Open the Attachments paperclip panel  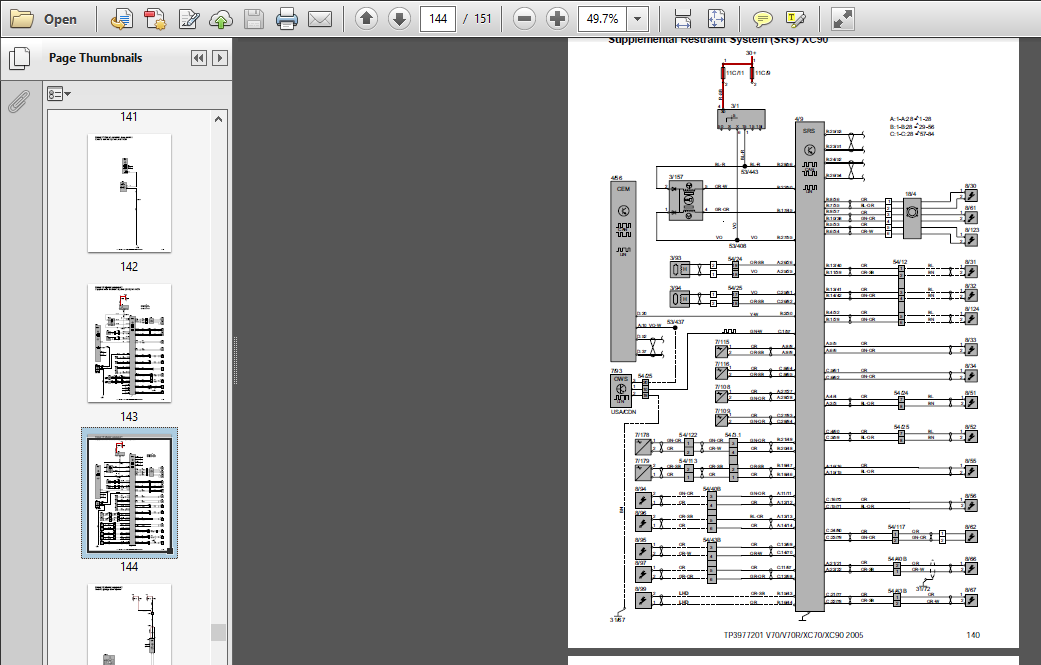pos(19,102)
